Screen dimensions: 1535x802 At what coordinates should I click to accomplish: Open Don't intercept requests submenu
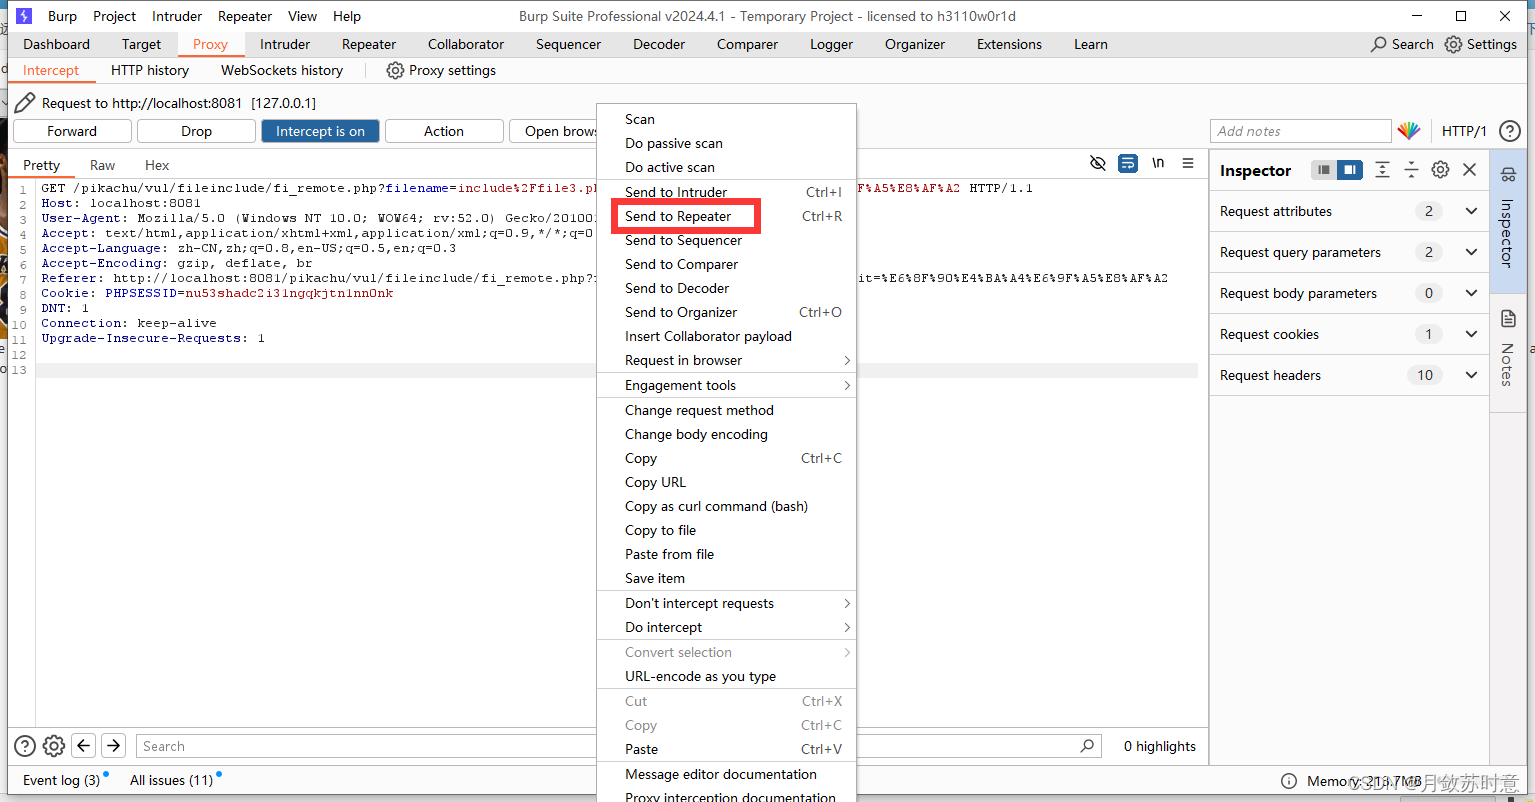tap(727, 603)
